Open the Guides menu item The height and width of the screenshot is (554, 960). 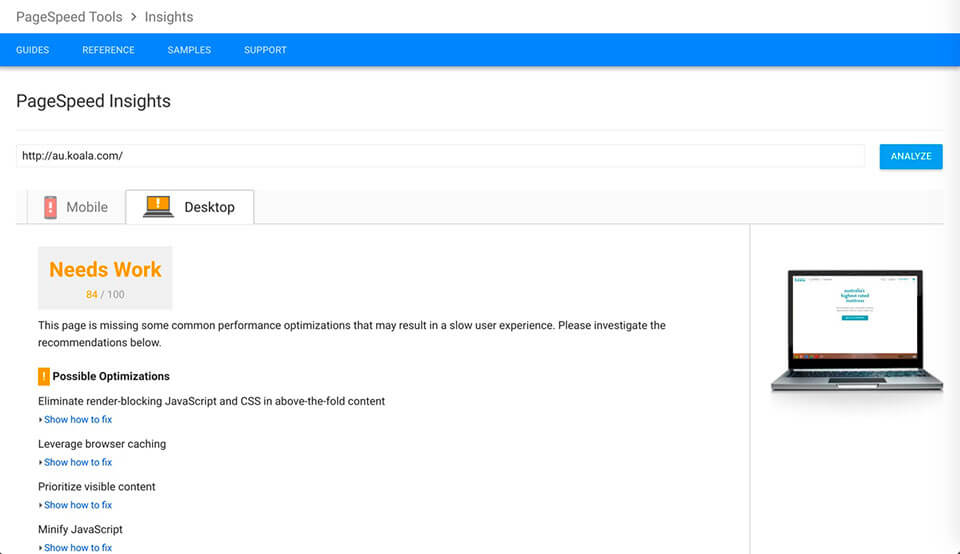pyautogui.click(x=32, y=50)
